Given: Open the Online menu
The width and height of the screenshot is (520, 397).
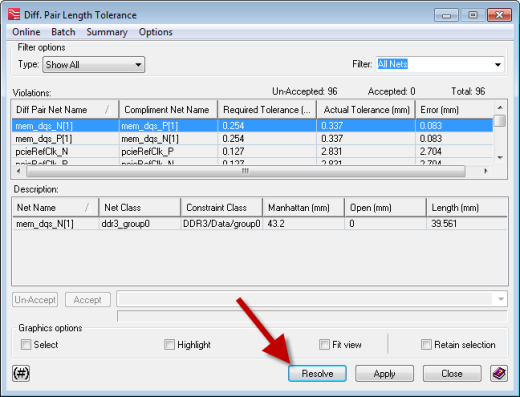Looking at the screenshot, I should click(26, 32).
